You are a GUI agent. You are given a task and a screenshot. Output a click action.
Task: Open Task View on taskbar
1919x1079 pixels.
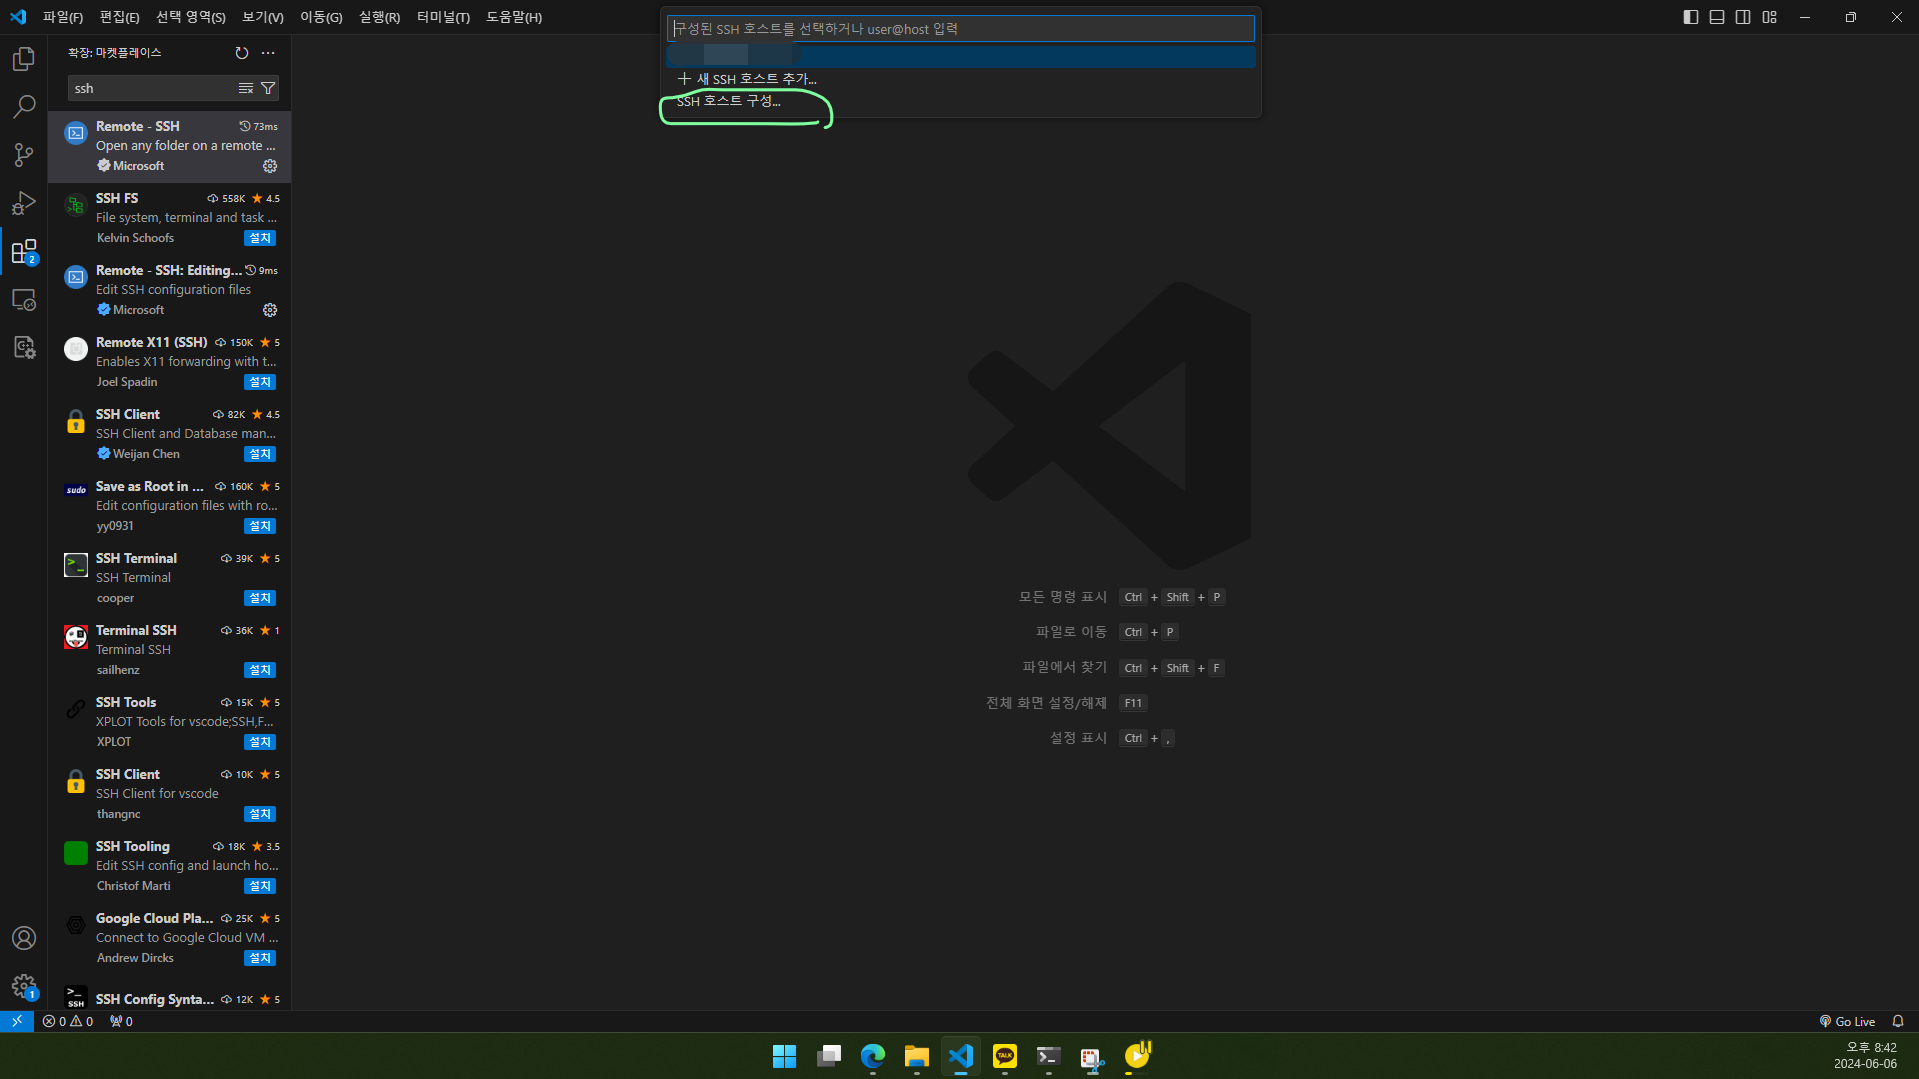pos(829,1056)
